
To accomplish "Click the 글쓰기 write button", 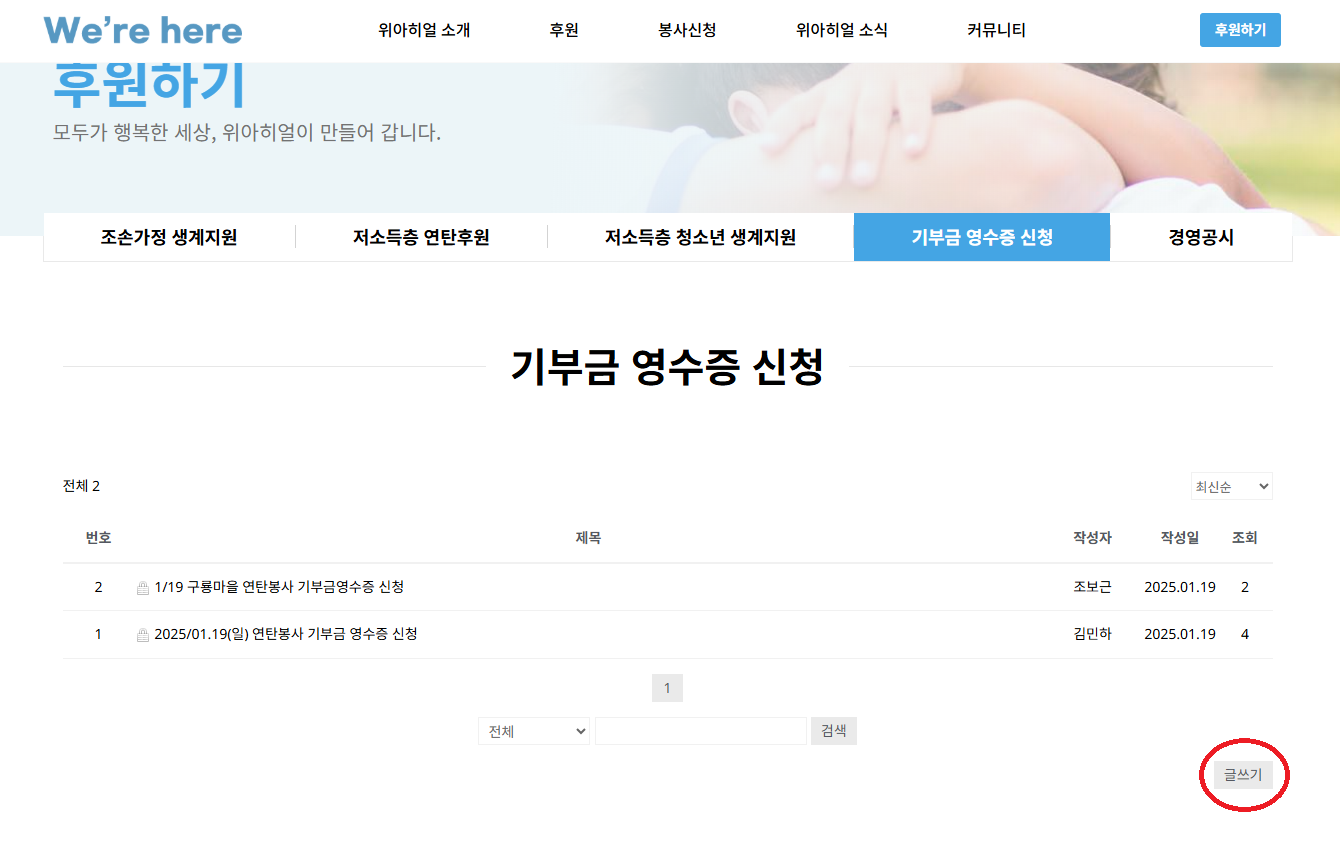I will pos(1243,775).
